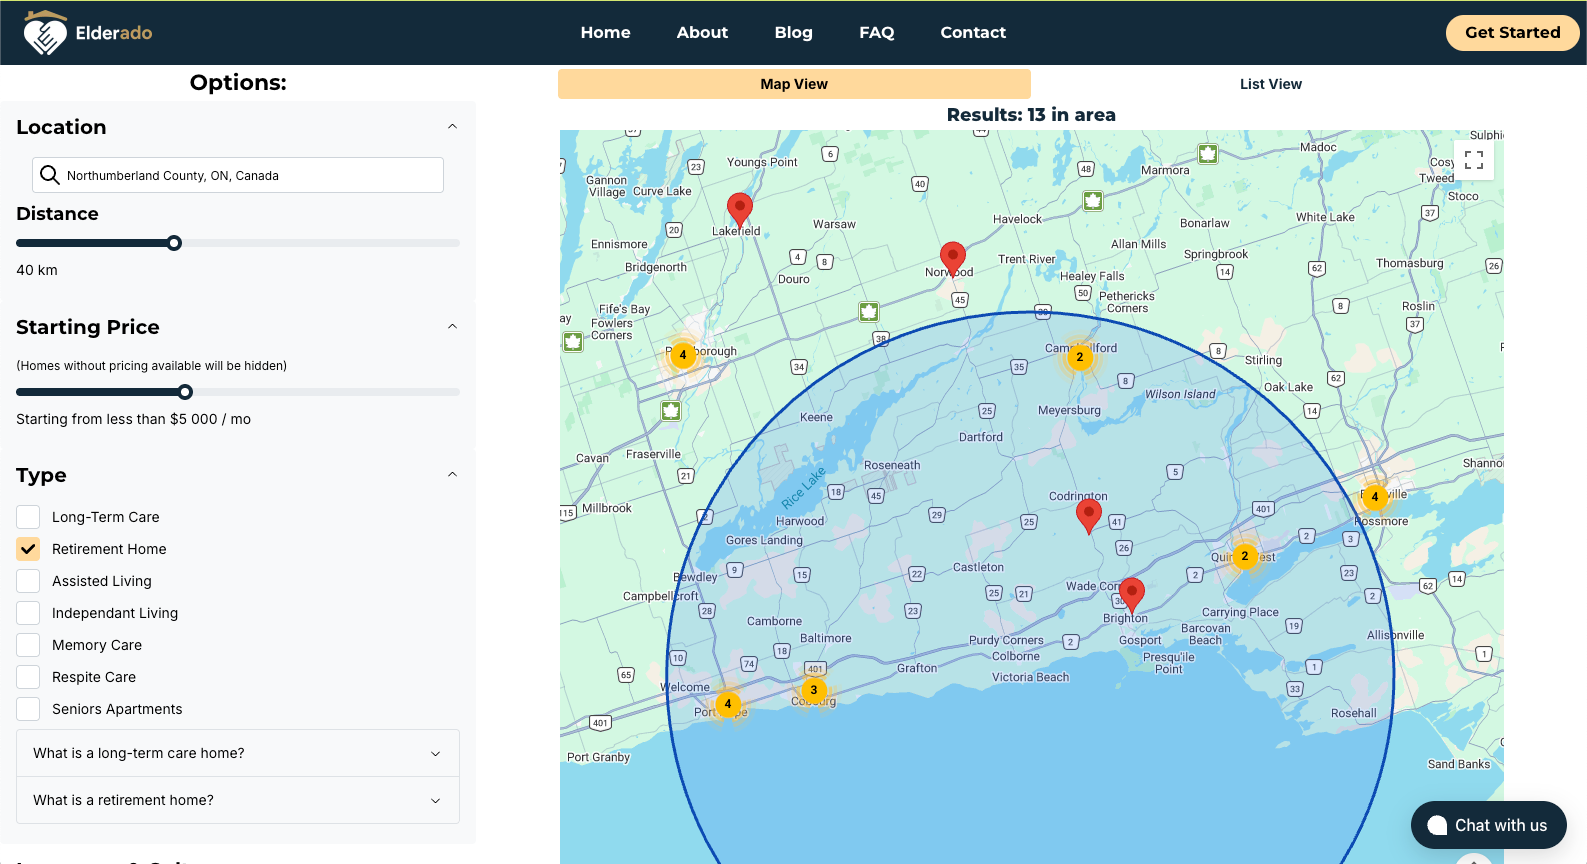The height and width of the screenshot is (864, 1587).
Task: Expand the Port Hope cluster of 4
Action: 728,704
